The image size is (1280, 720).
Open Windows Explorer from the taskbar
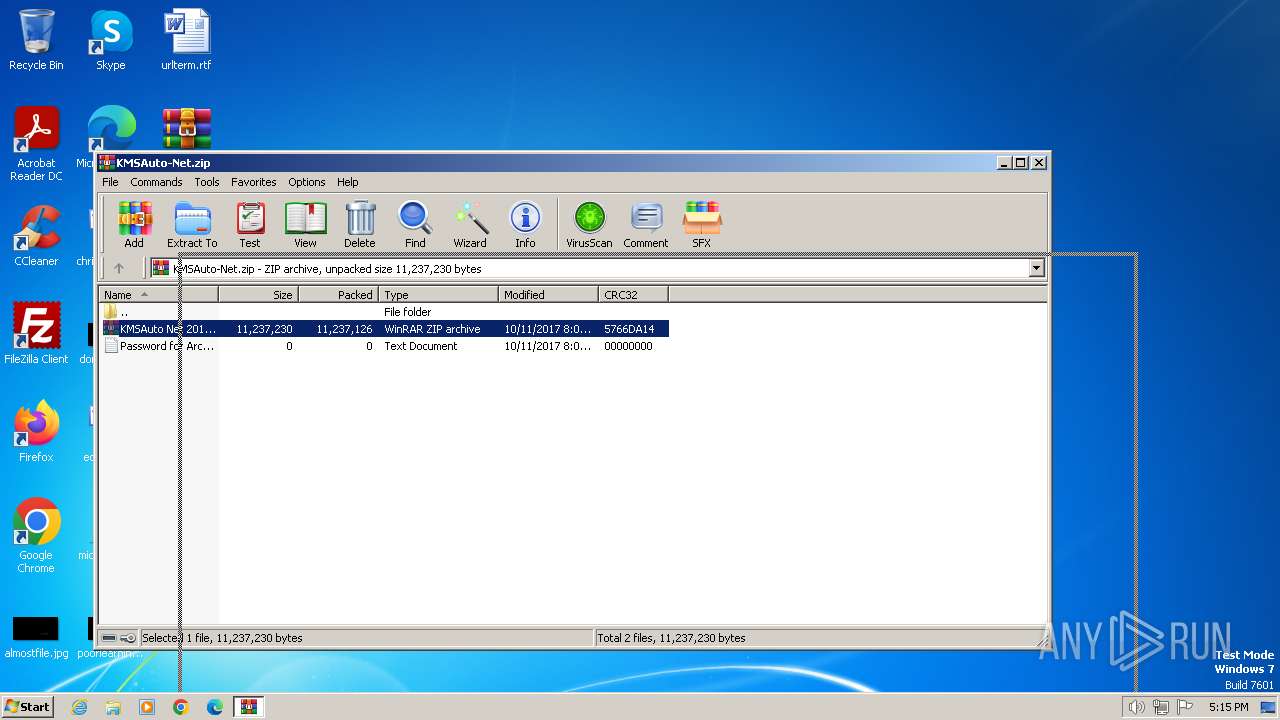point(113,707)
